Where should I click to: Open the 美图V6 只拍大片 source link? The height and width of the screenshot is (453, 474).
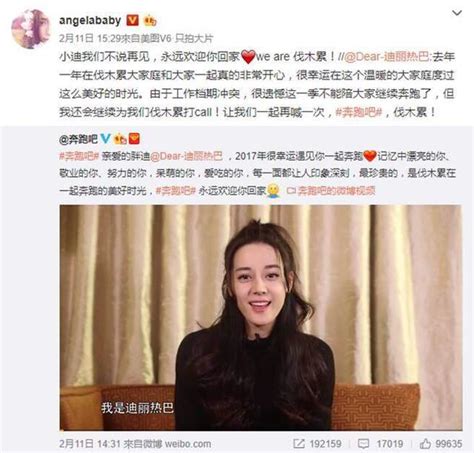[x=177, y=39]
